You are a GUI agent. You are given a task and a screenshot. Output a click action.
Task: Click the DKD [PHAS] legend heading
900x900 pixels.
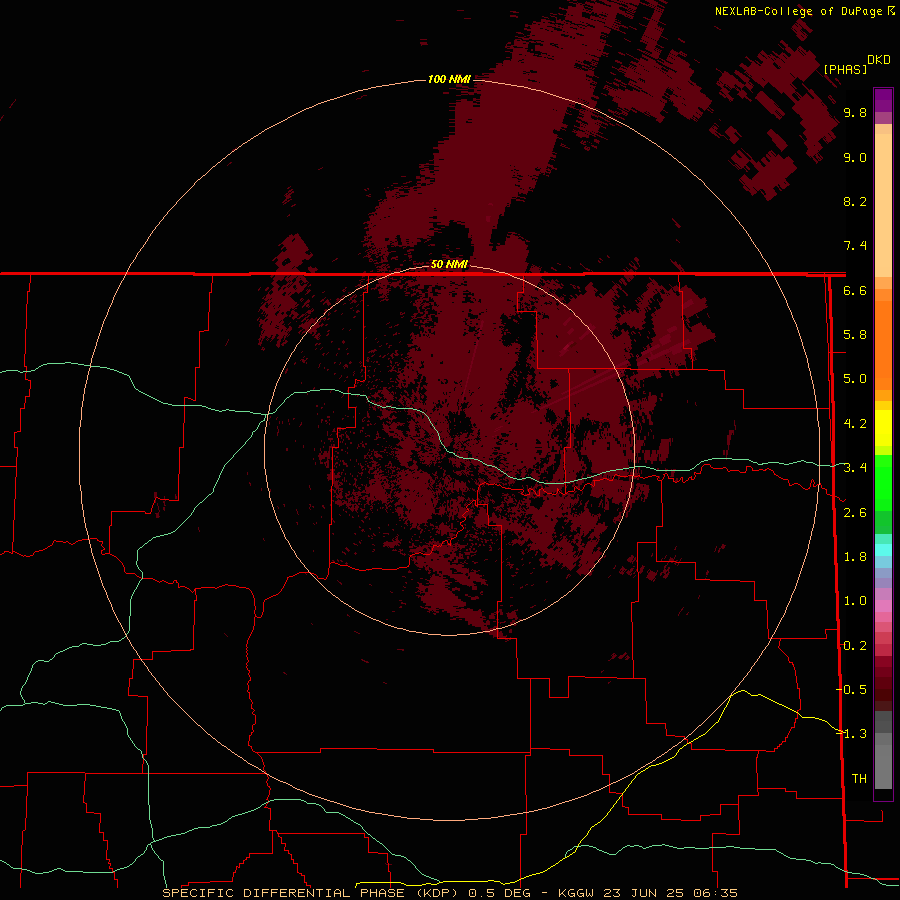click(856, 65)
